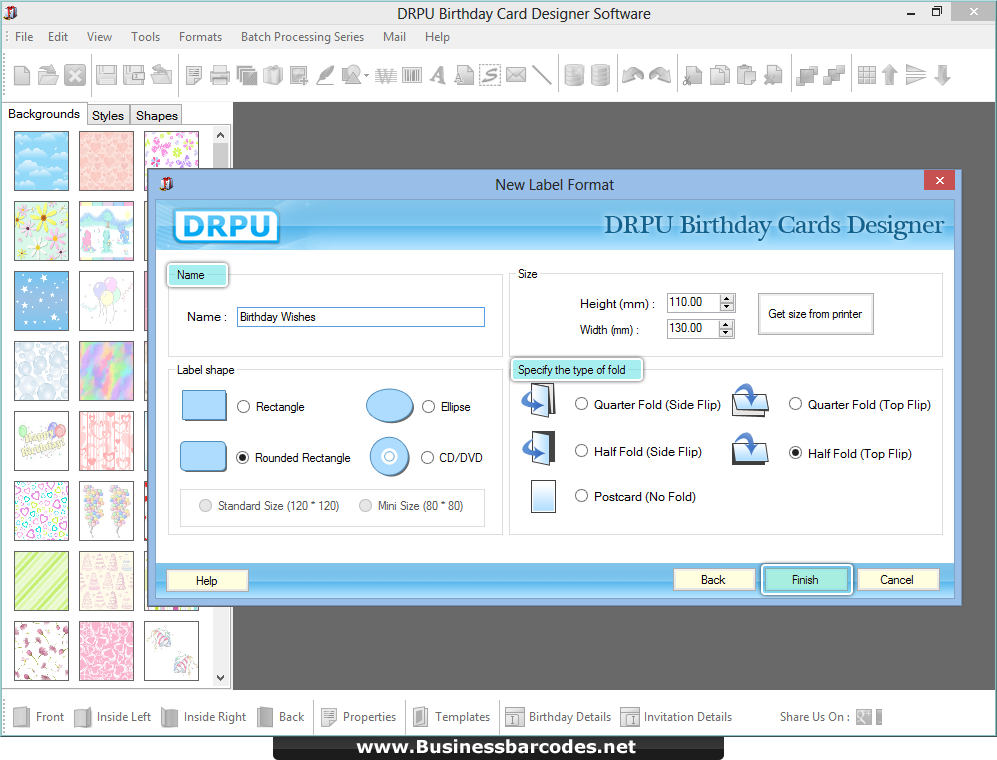This screenshot has height=760, width=997.
Task: Increase Height value with up spinner
Action: tap(727, 298)
